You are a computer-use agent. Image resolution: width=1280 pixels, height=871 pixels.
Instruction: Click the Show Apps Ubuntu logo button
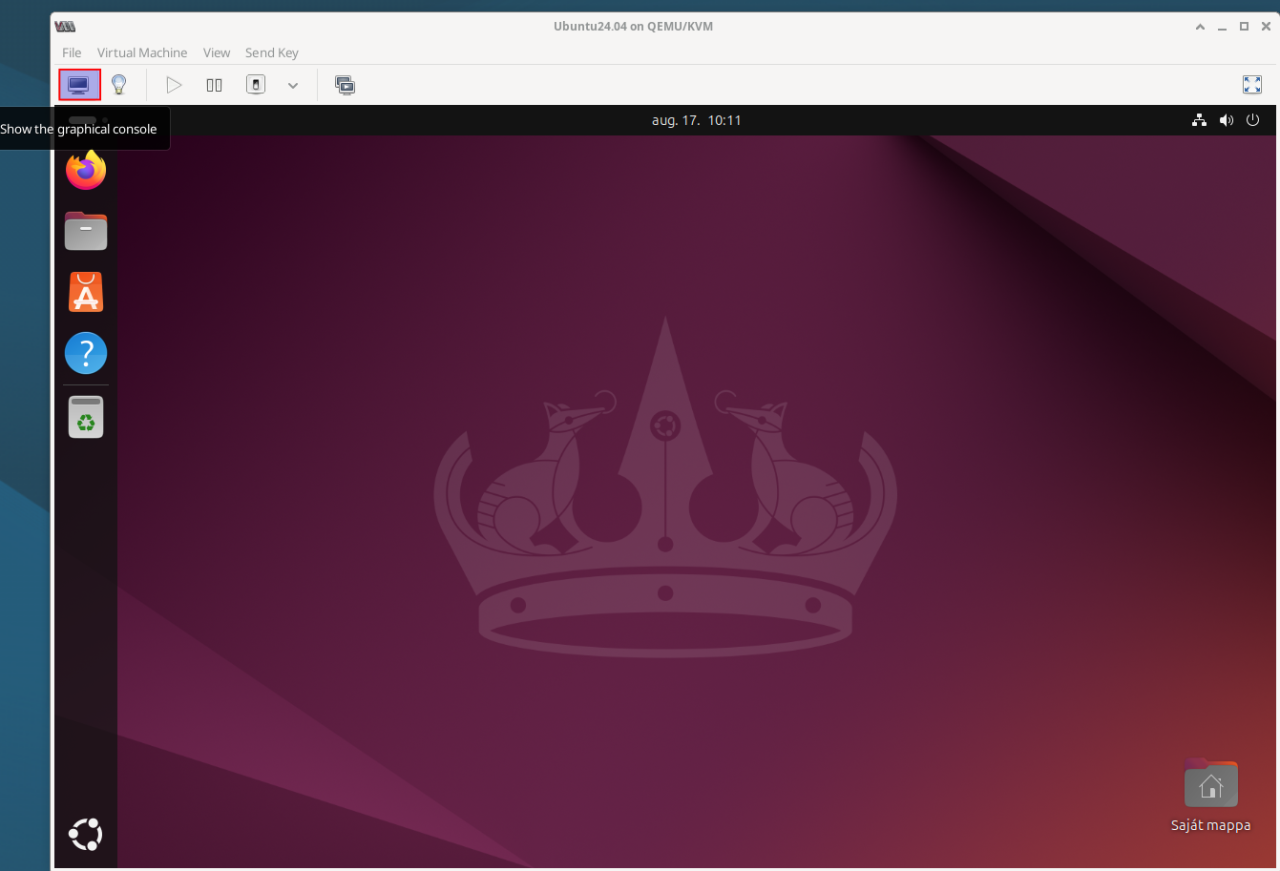coord(86,834)
